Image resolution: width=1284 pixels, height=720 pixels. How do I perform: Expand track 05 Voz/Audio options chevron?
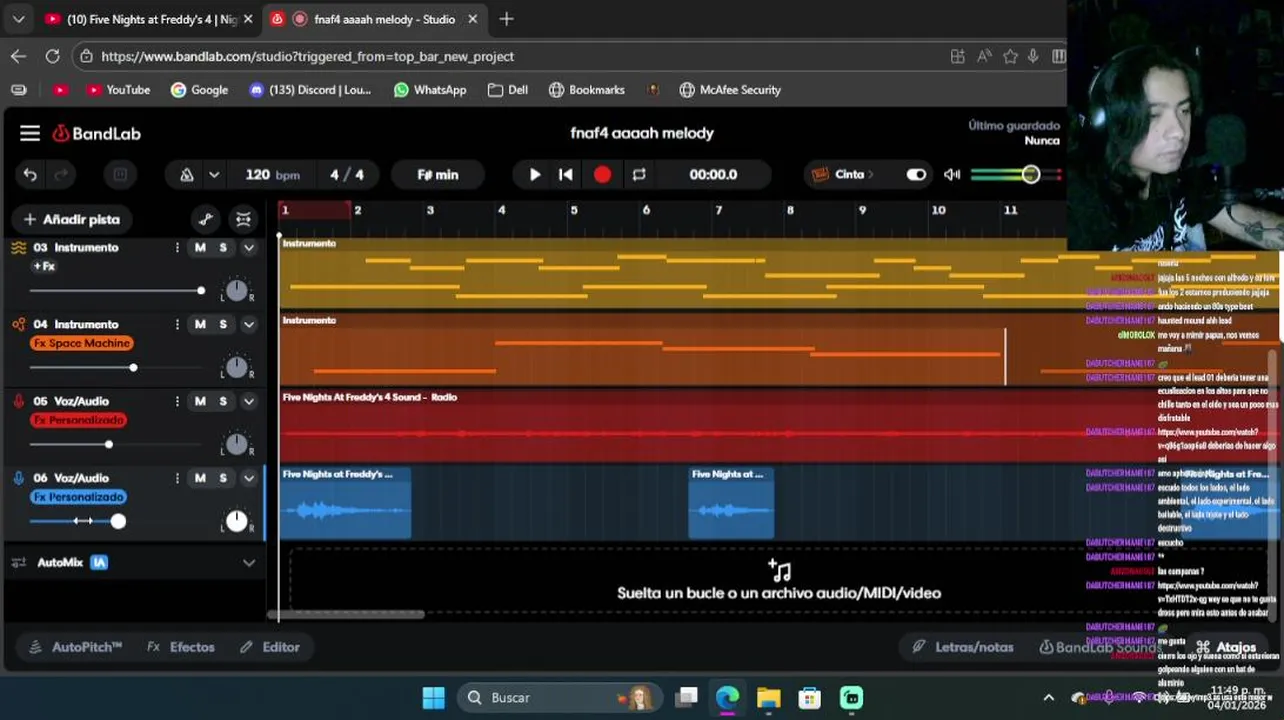(249, 401)
